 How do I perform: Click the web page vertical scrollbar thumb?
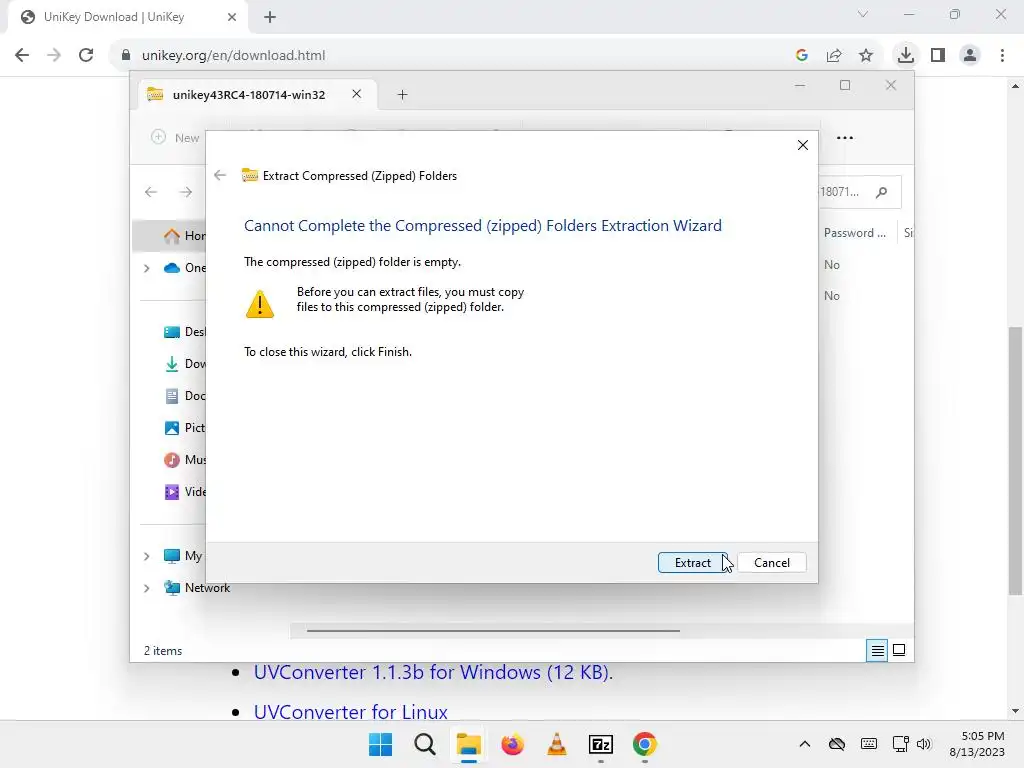1015,460
